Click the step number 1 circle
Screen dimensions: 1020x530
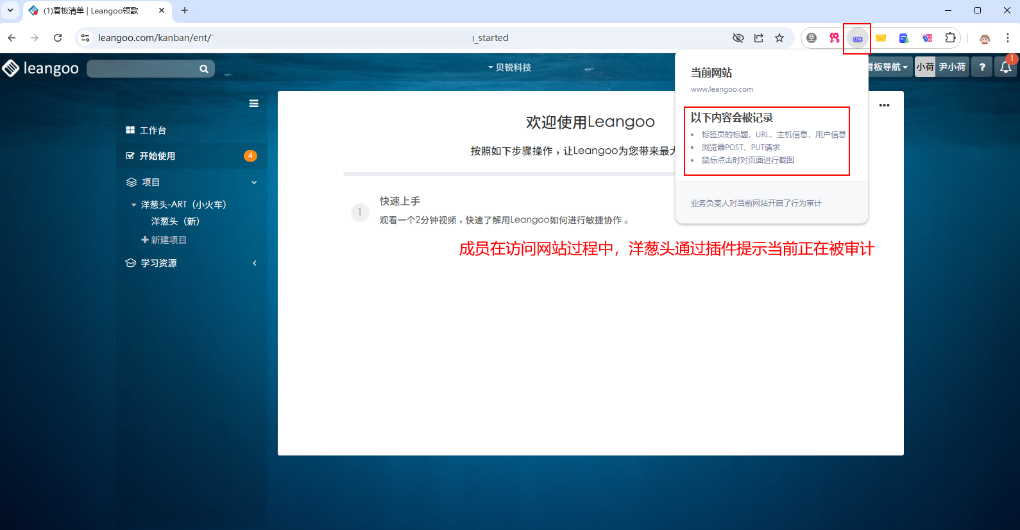[360, 212]
